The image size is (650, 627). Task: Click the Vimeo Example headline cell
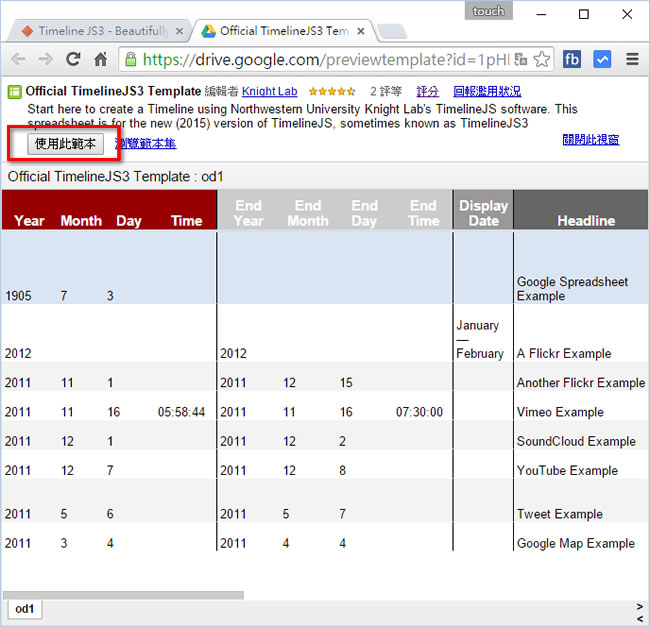click(x=560, y=412)
